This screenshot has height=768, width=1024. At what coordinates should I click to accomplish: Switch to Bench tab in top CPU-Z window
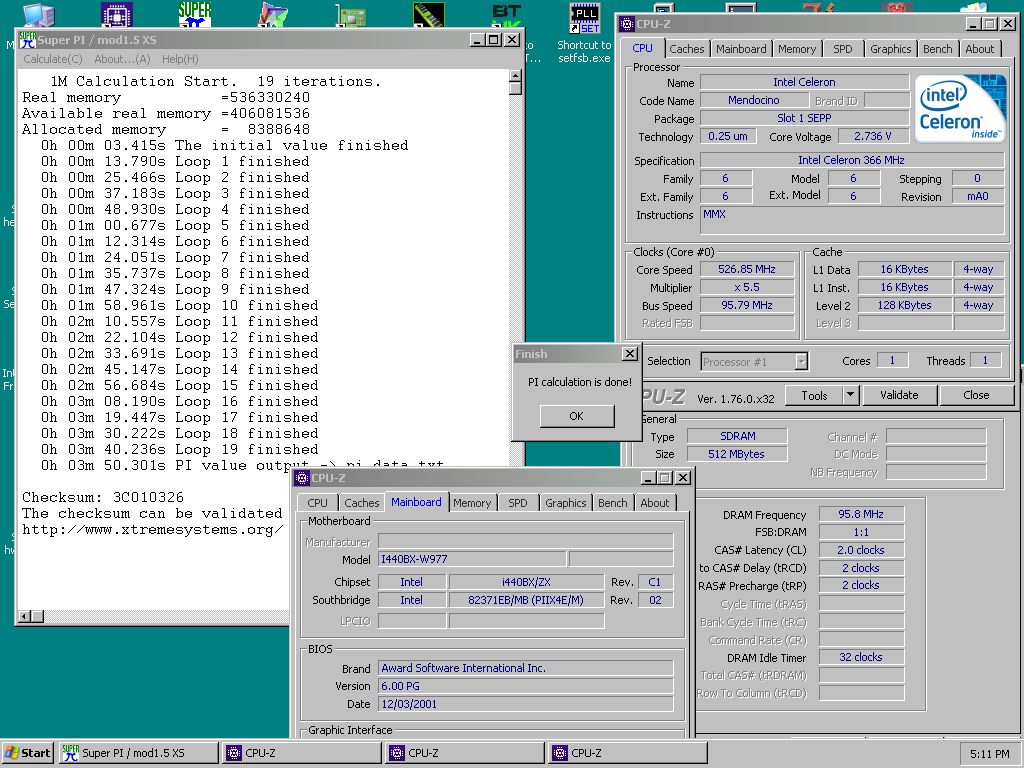937,49
